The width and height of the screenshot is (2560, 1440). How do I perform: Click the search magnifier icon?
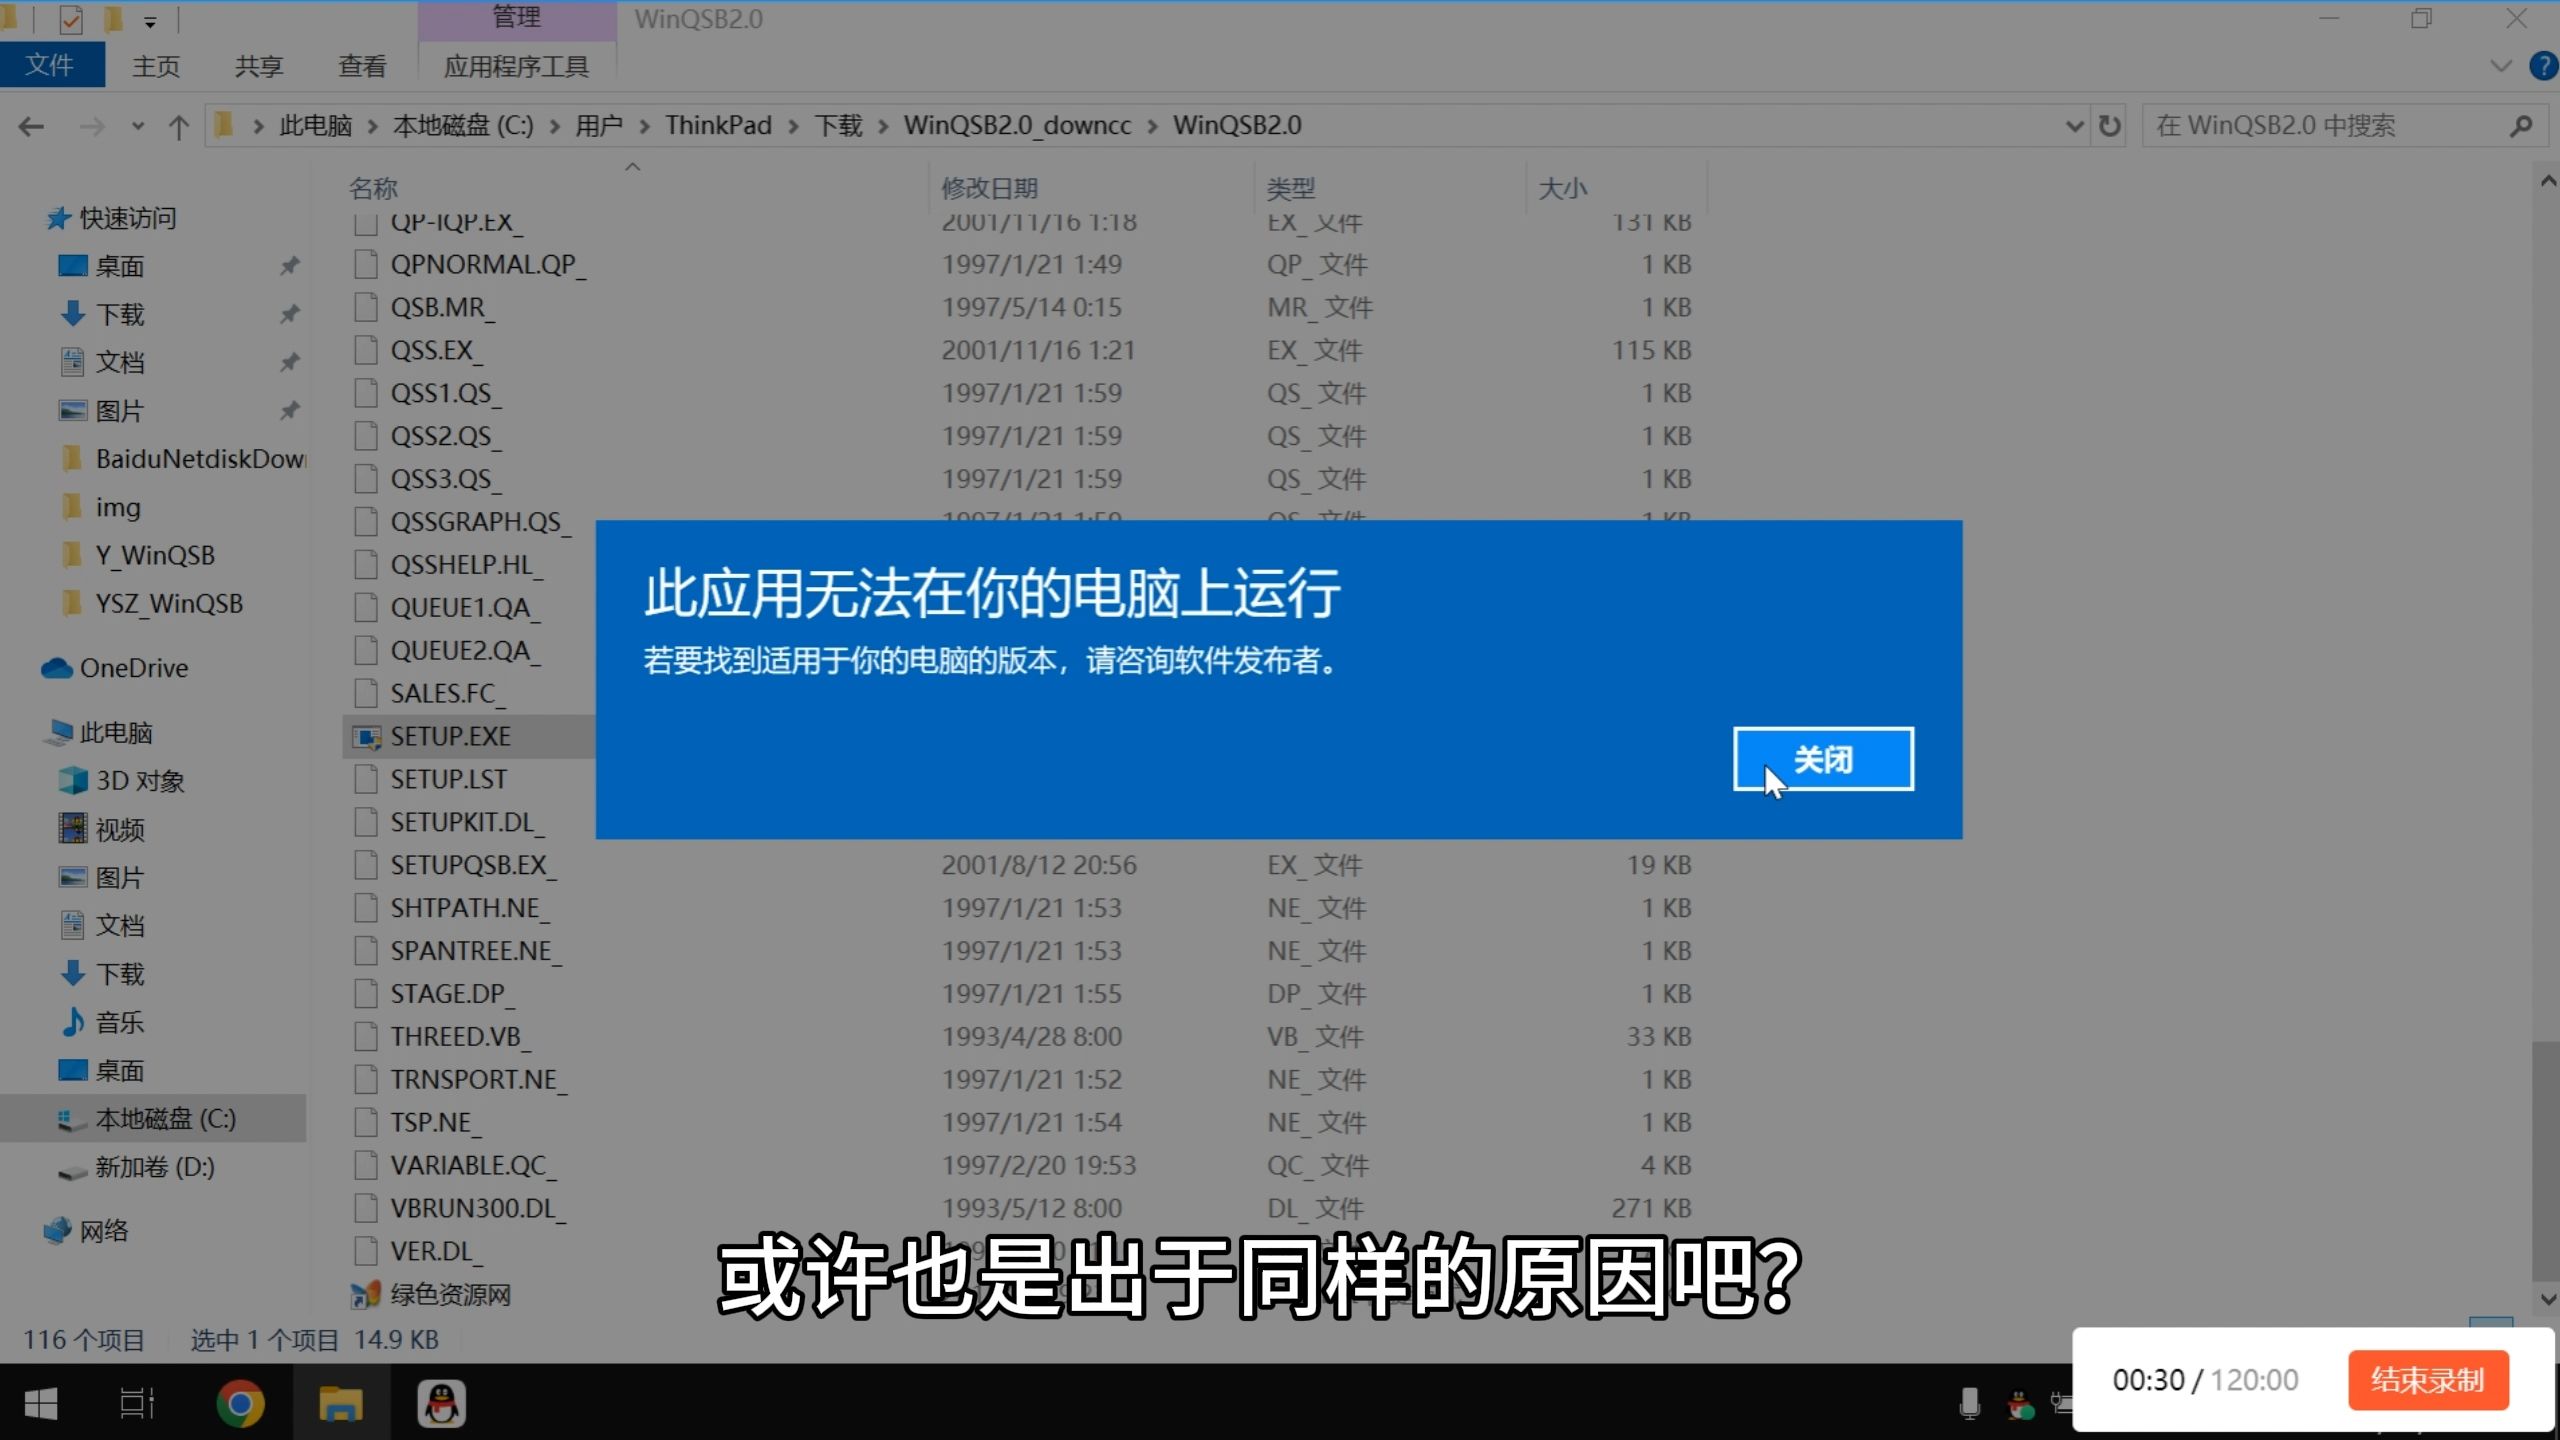2521,126
